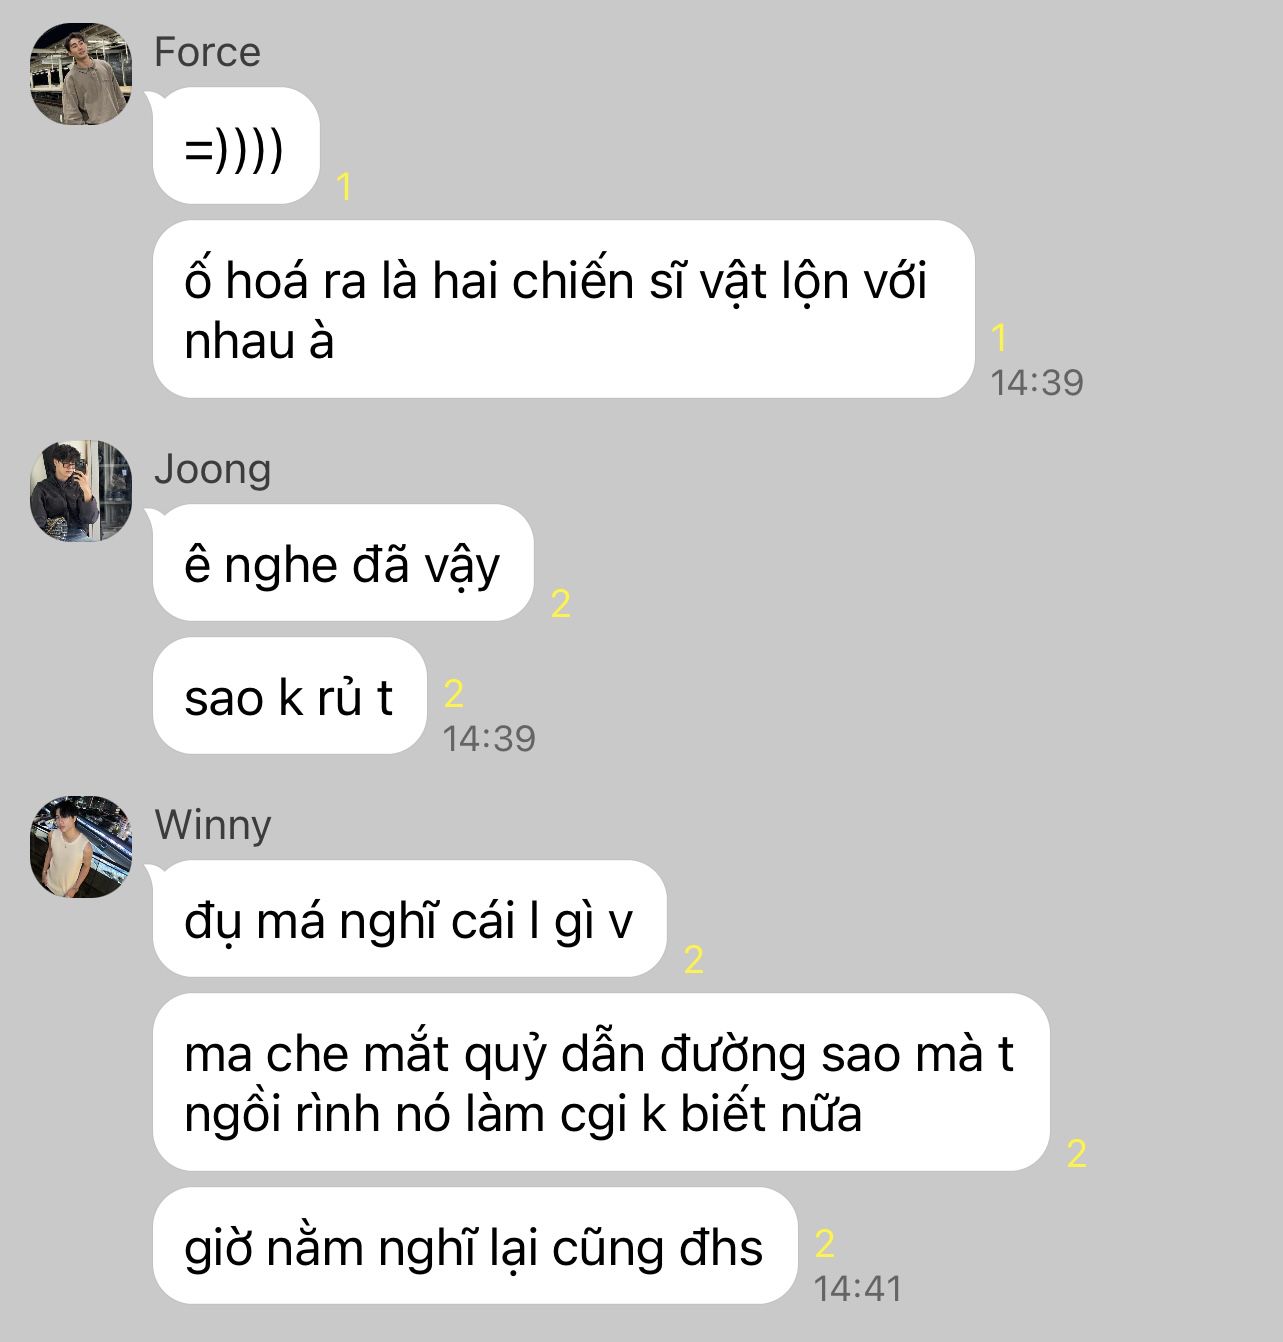Screen dimensions: 1283x1342
Task: Select the "ma che mắt quỷ dẫn đường" bubble
Action: click(601, 1082)
